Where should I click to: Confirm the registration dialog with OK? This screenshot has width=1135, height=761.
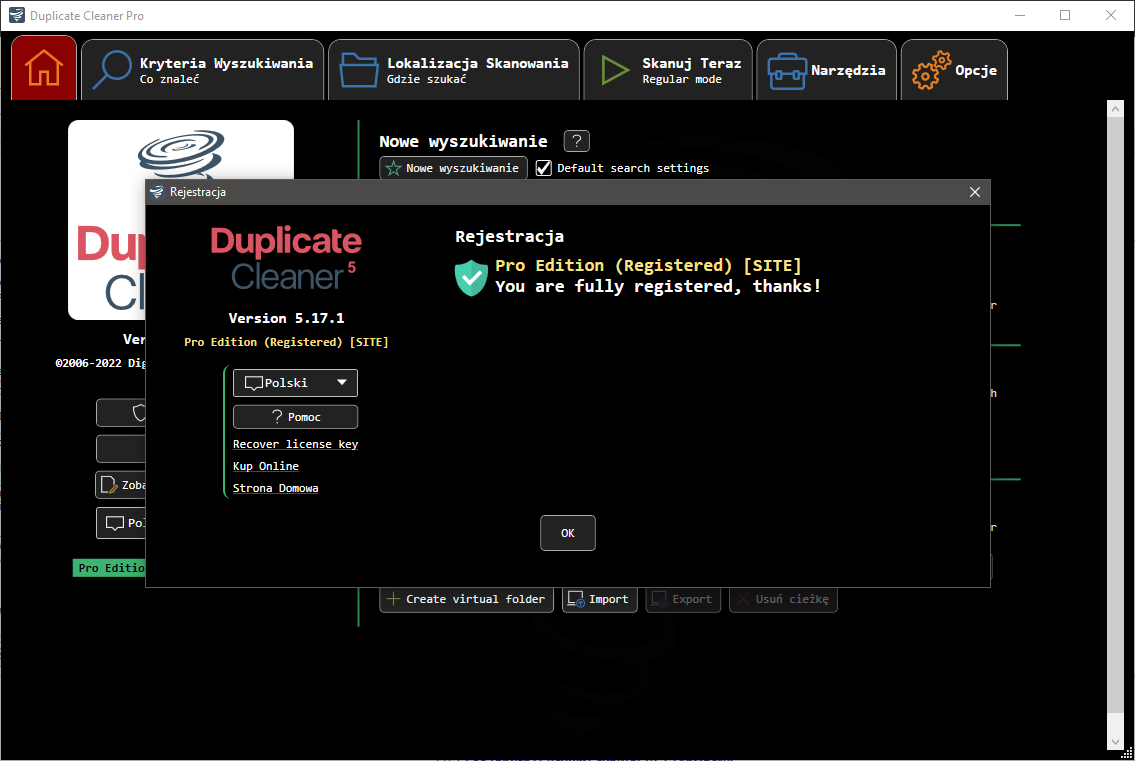click(568, 533)
